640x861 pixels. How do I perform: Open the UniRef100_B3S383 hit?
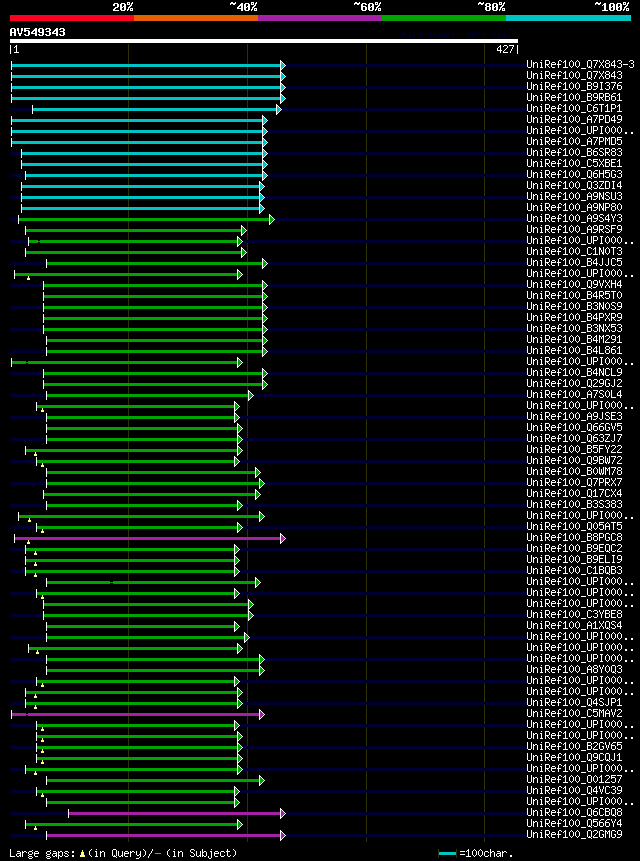coord(574,505)
